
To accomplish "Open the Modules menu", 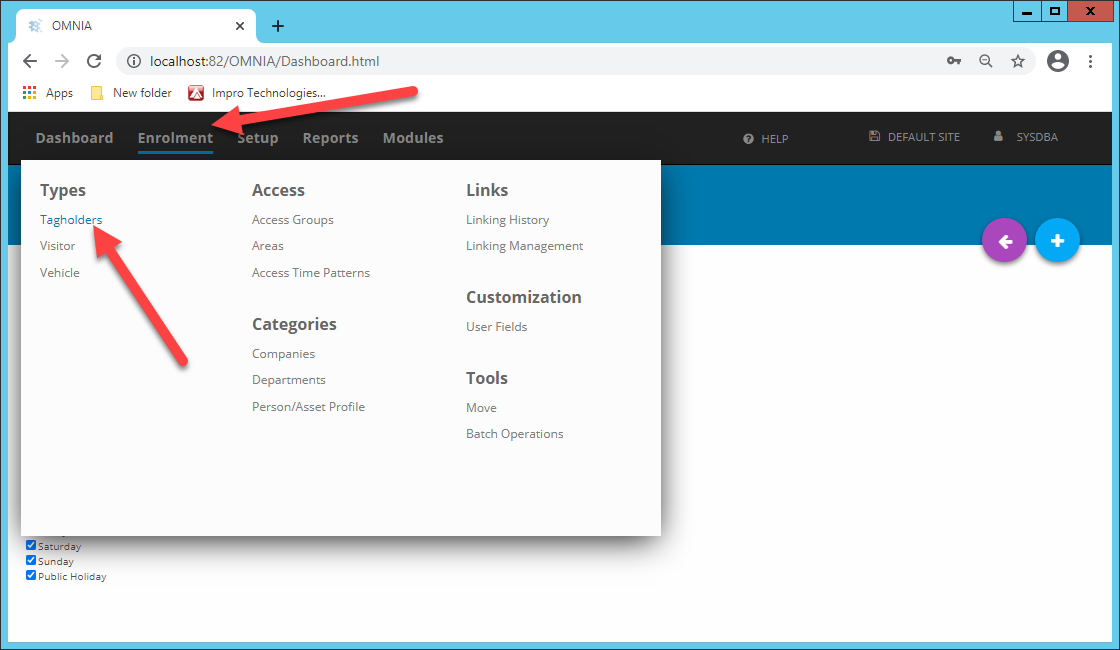I will pyautogui.click(x=413, y=138).
